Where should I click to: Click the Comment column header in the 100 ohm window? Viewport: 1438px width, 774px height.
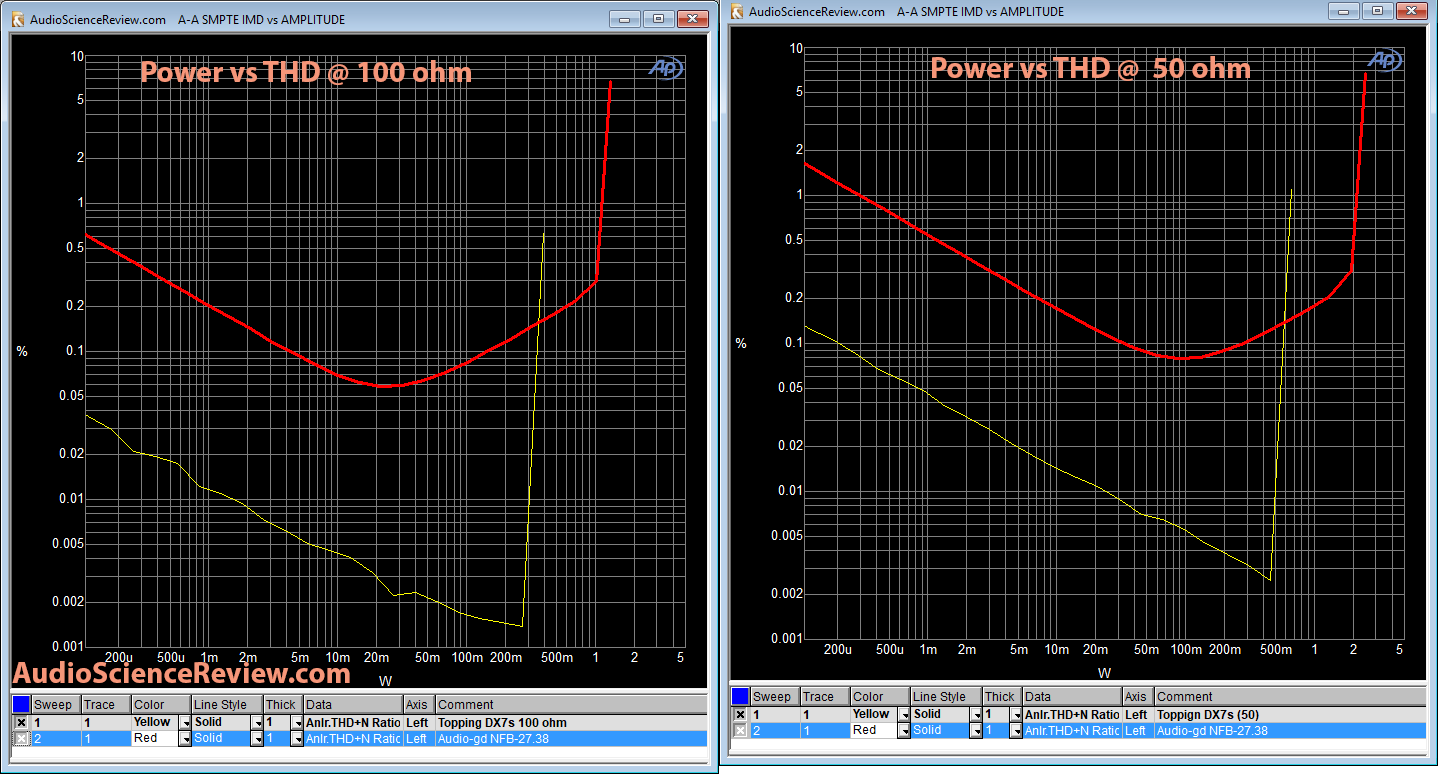point(571,704)
